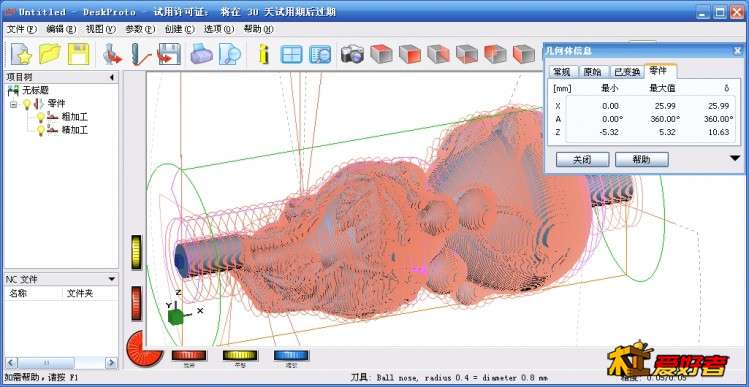
Task: Open the 参数(P) menu
Action: pos(140,29)
